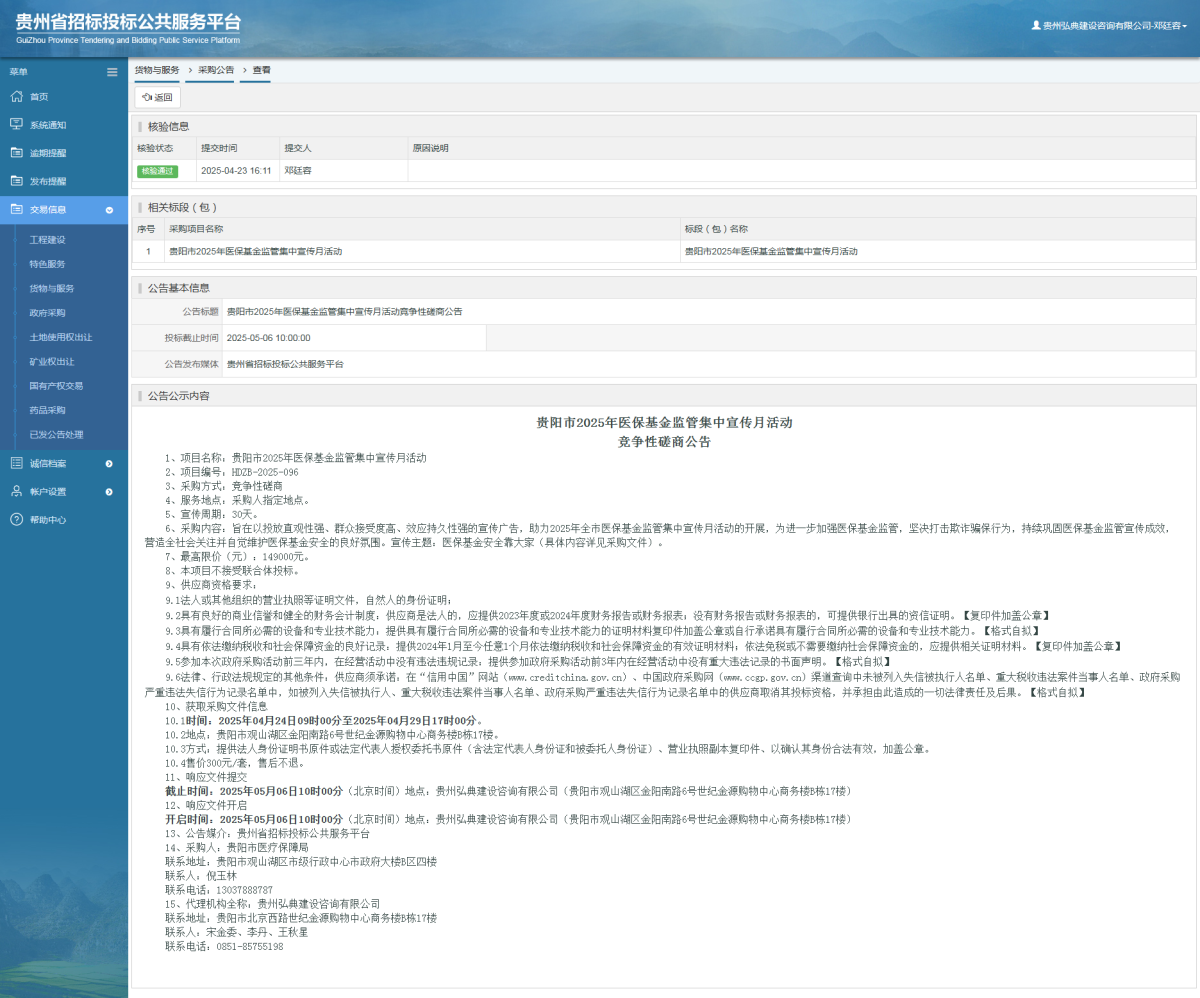The height and width of the screenshot is (998, 1200).
Task: Click the 采购公告 breadcrumb link
Action: pos(216,70)
